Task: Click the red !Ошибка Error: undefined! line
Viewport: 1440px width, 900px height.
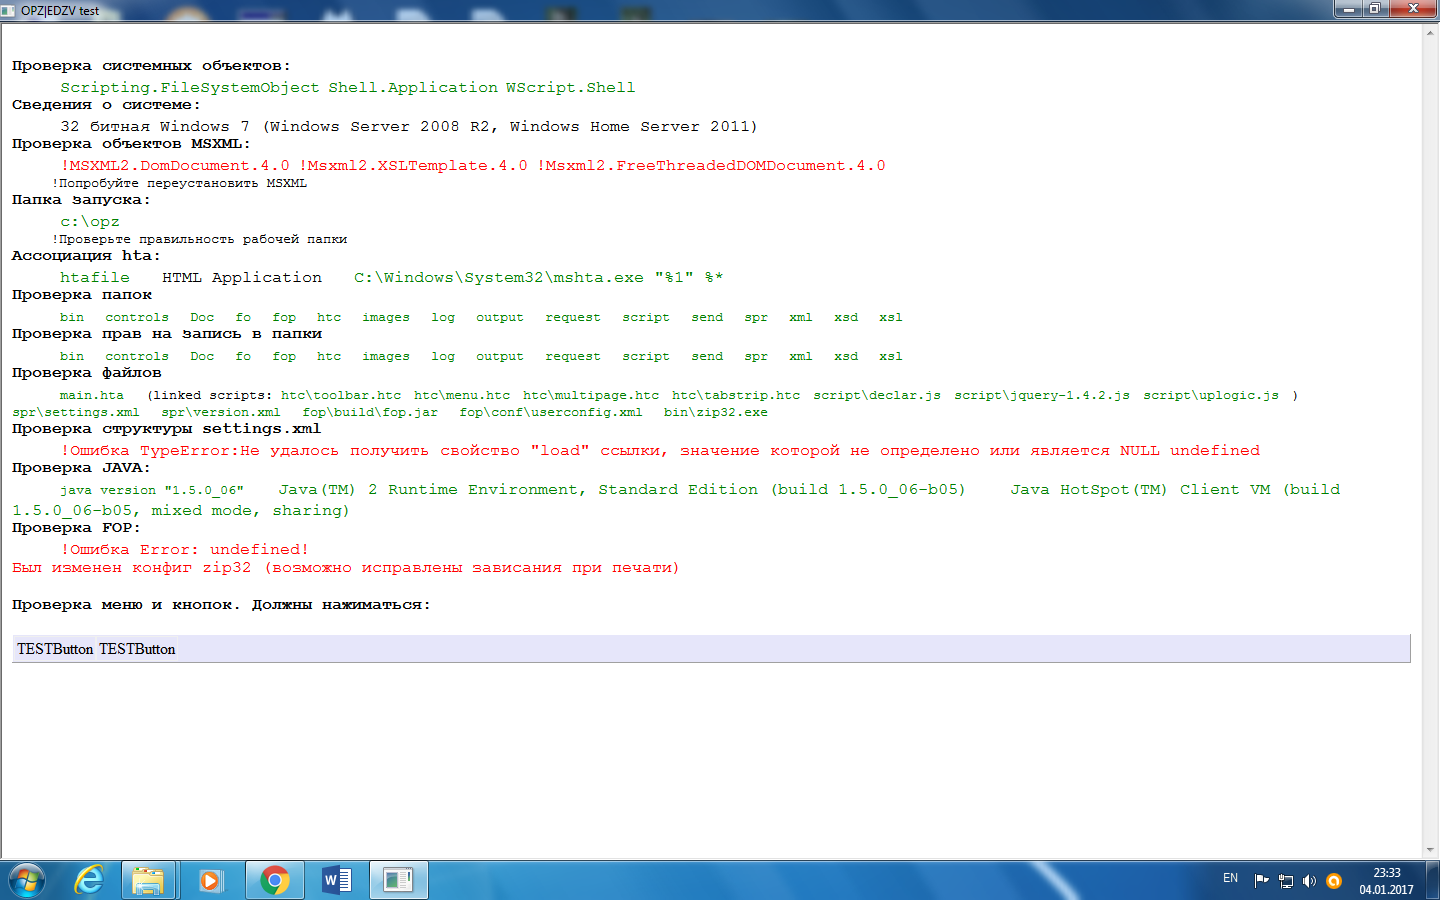Action: (185, 550)
